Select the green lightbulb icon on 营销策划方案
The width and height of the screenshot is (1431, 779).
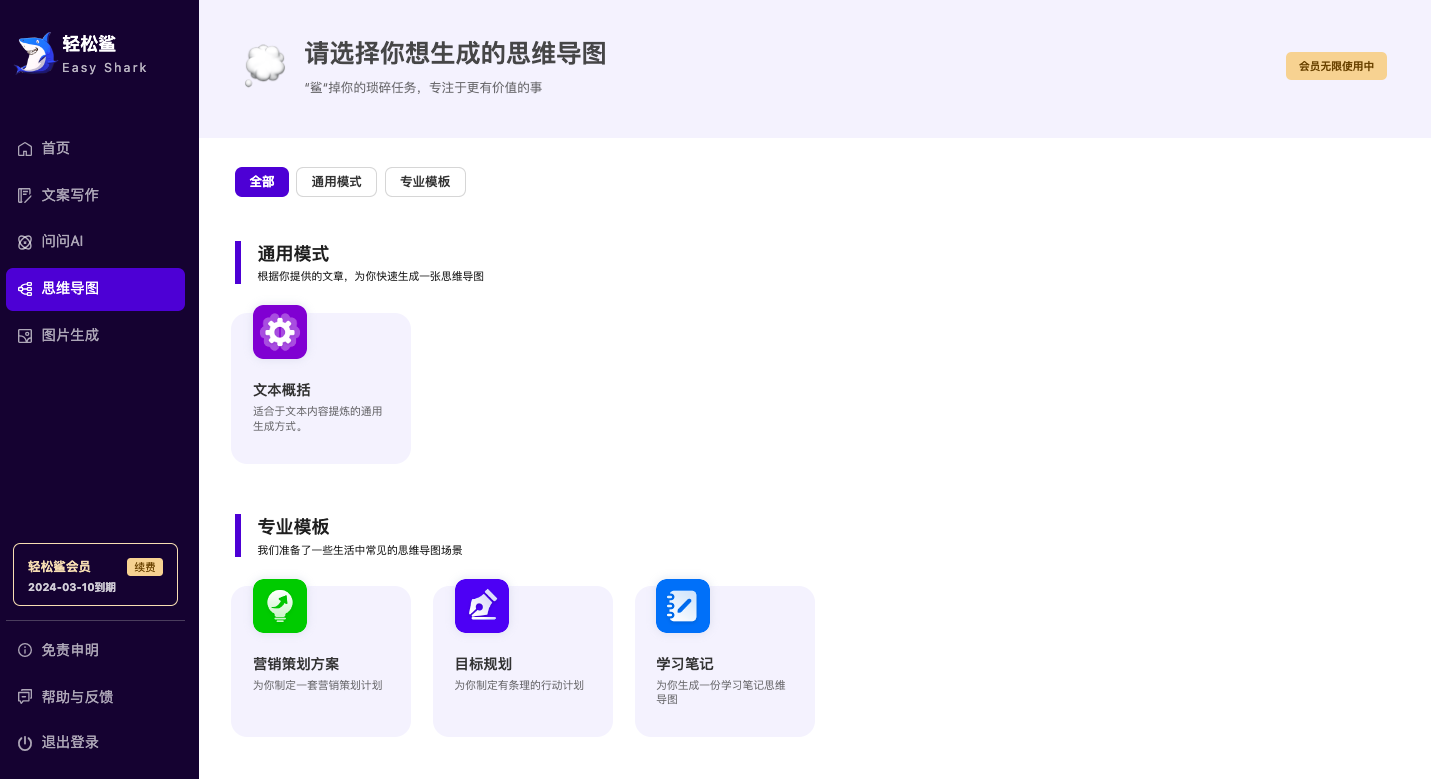click(x=280, y=606)
